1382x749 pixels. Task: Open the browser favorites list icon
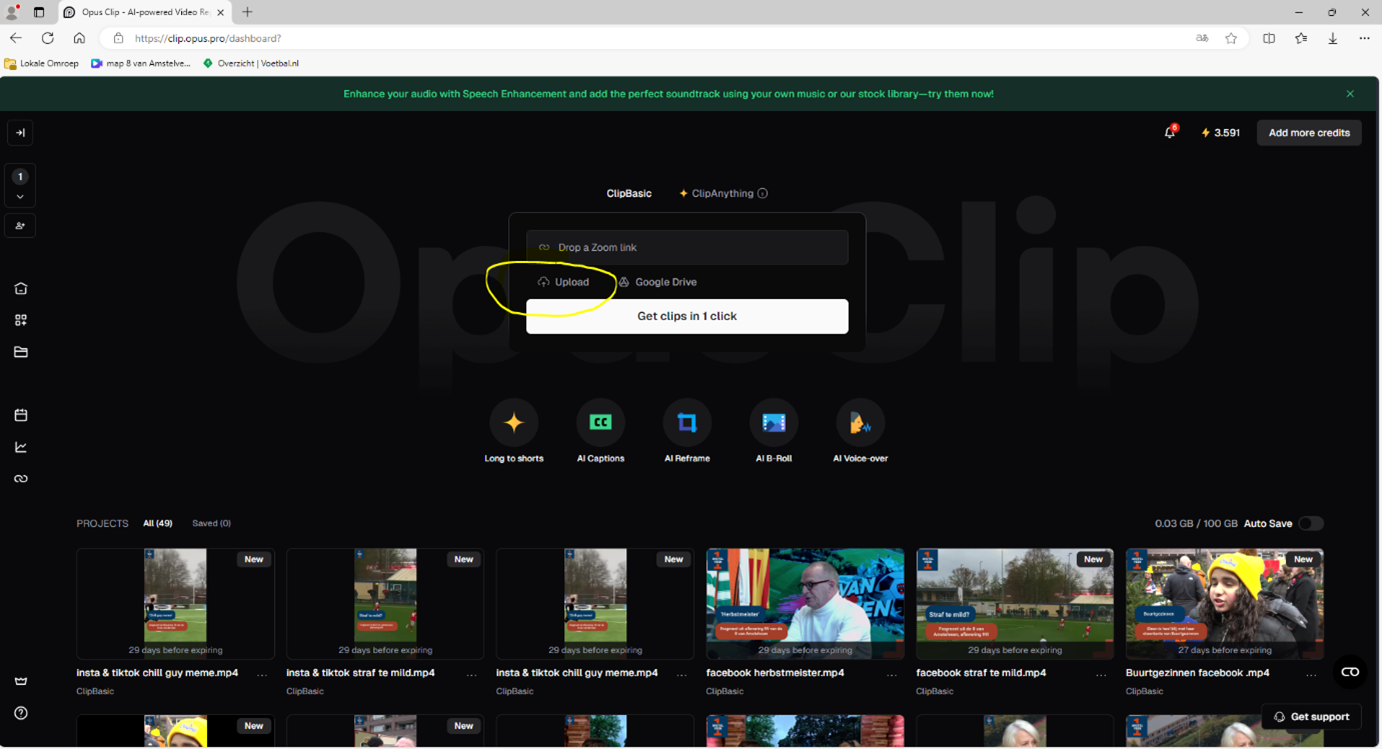click(x=1301, y=39)
